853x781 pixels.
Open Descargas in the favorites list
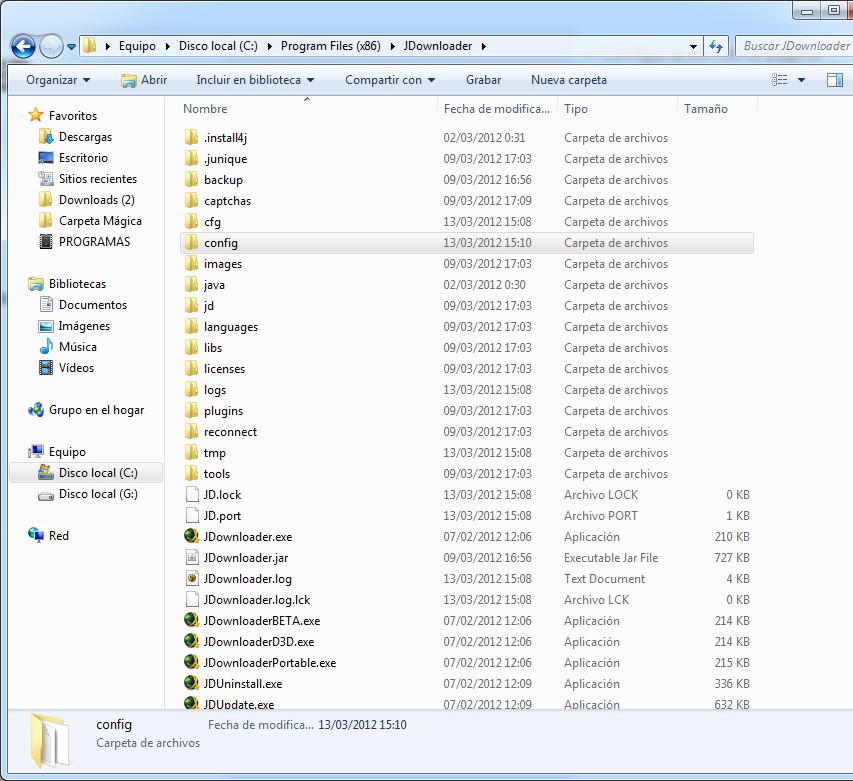(85, 137)
